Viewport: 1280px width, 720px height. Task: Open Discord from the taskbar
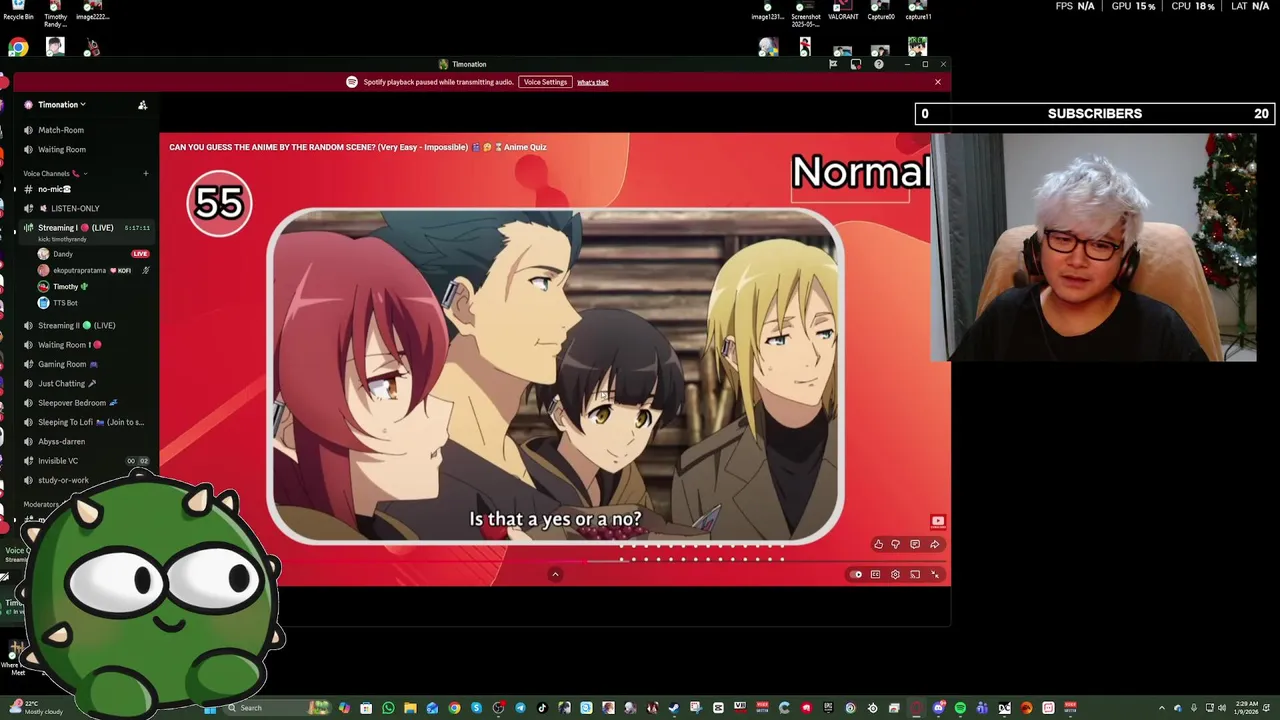coord(940,708)
